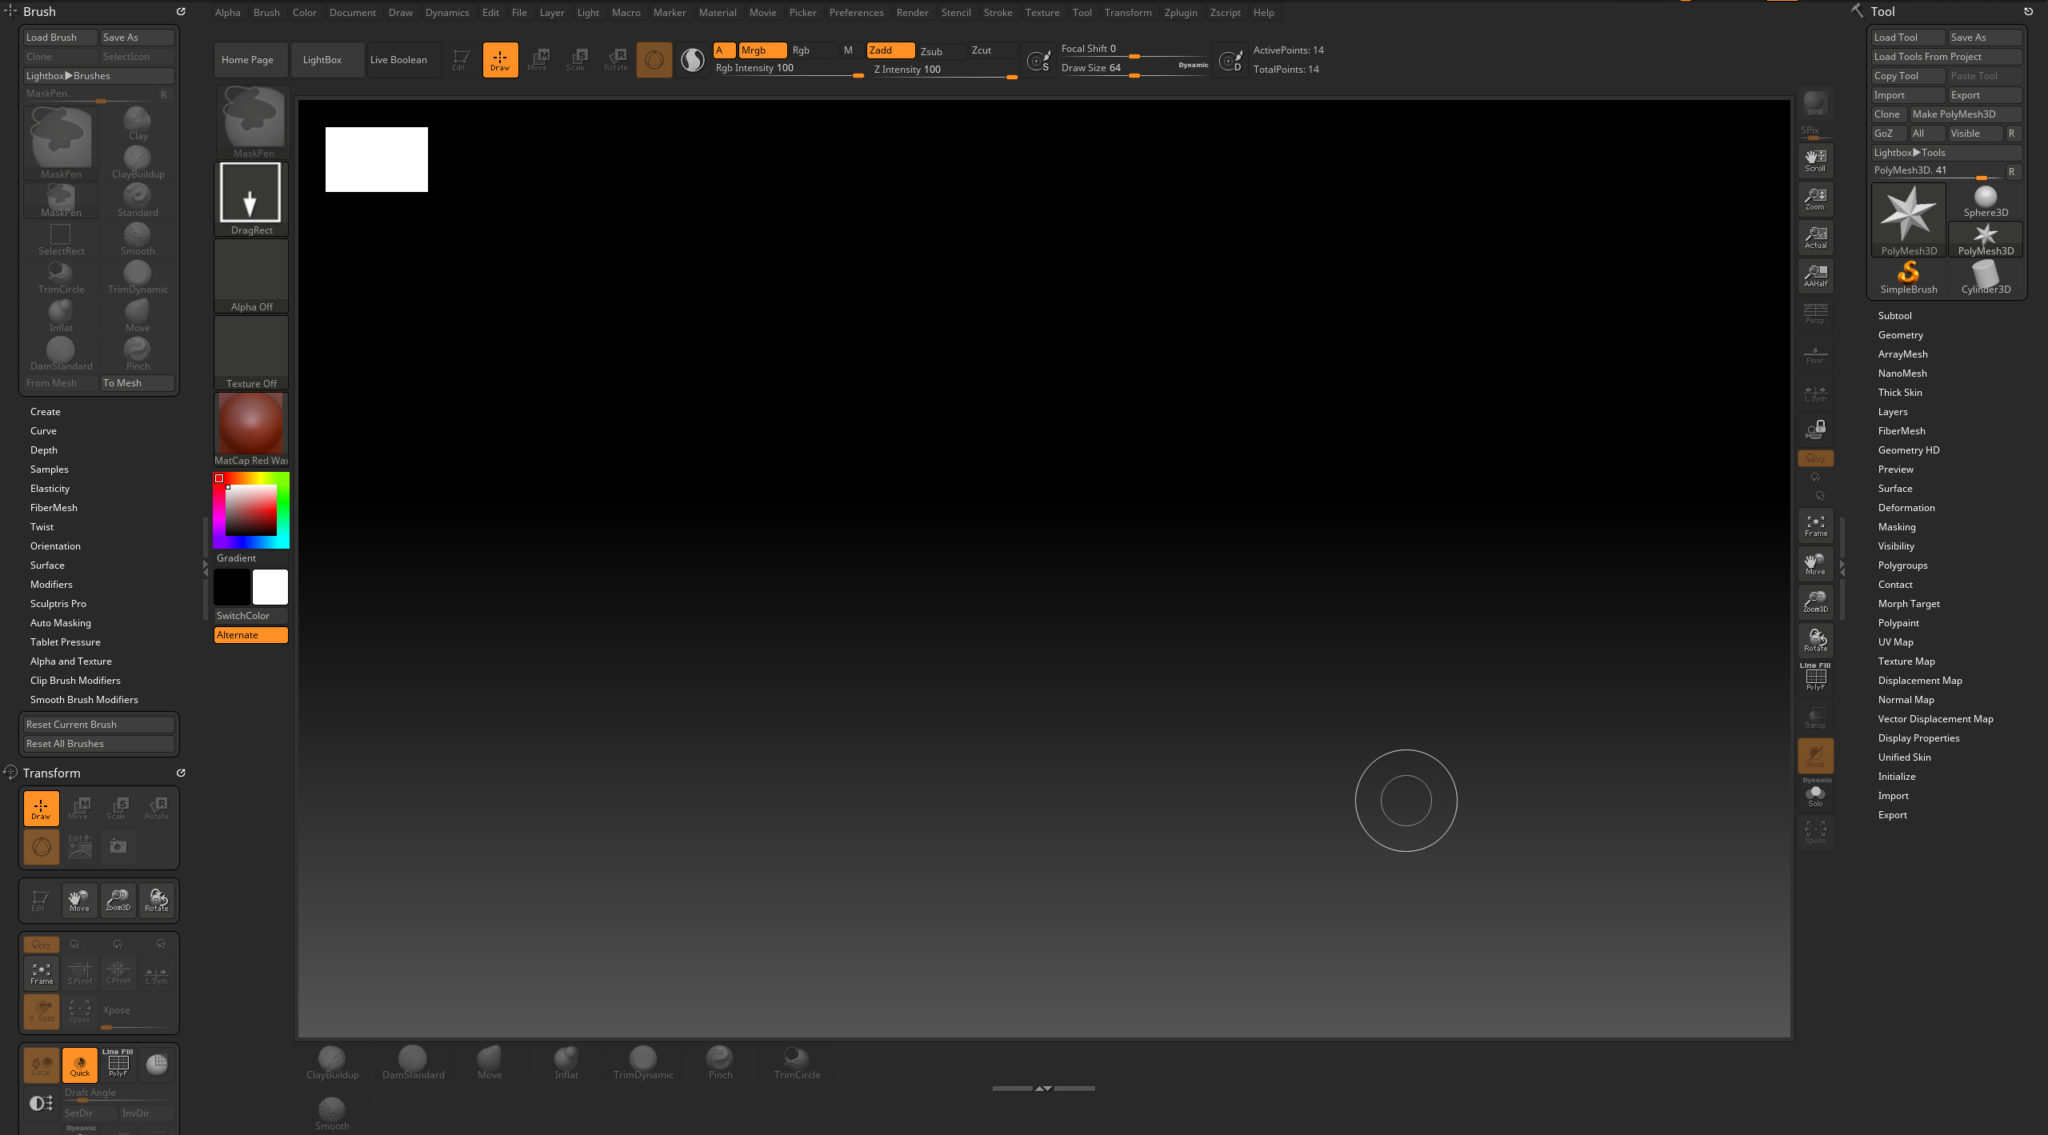
Task: Choose the SimpleBrush tool icon
Action: click(x=1908, y=277)
